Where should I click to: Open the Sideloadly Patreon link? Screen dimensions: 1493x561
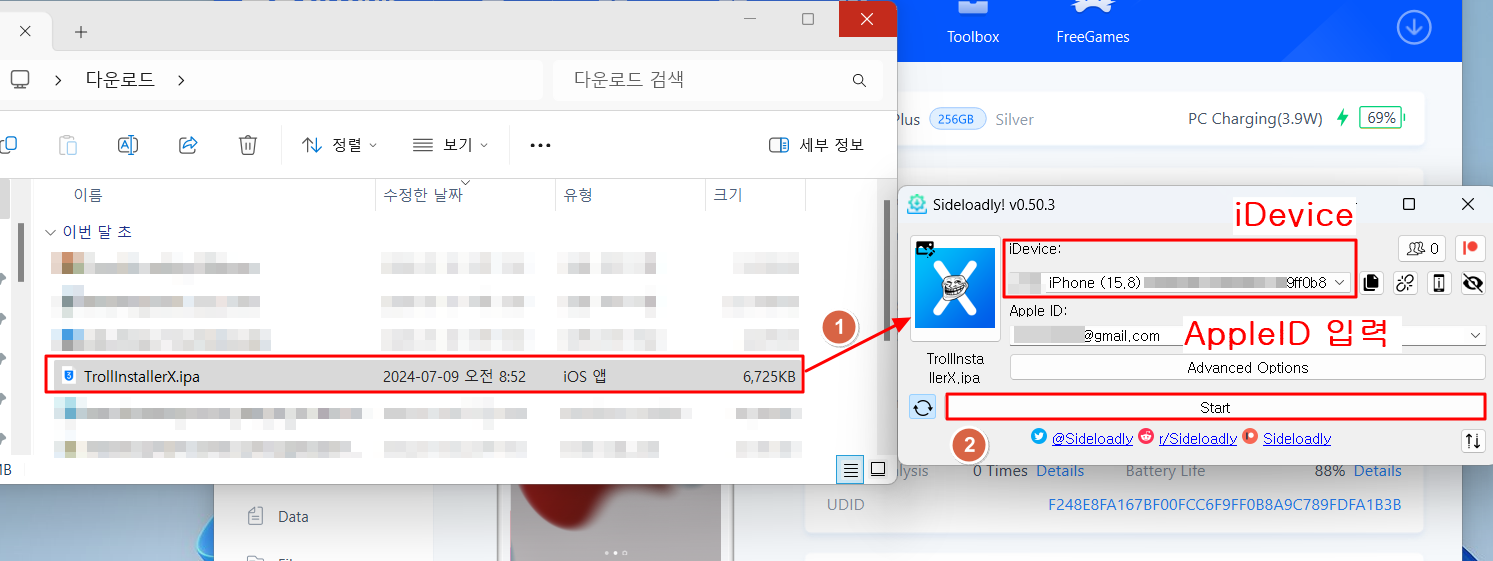coord(1296,438)
